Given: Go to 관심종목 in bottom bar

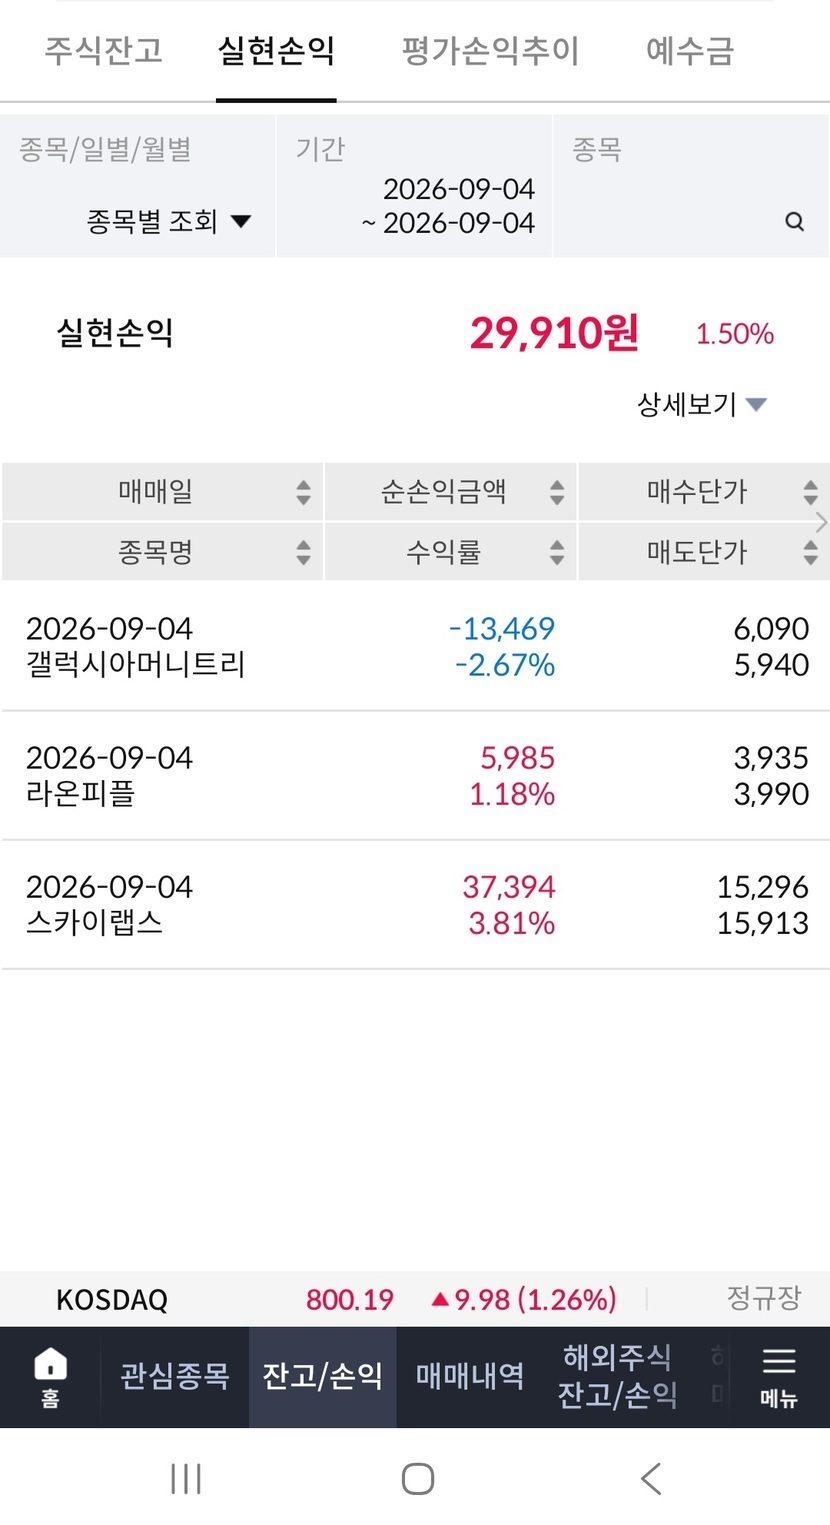Looking at the screenshot, I should click(175, 1376).
